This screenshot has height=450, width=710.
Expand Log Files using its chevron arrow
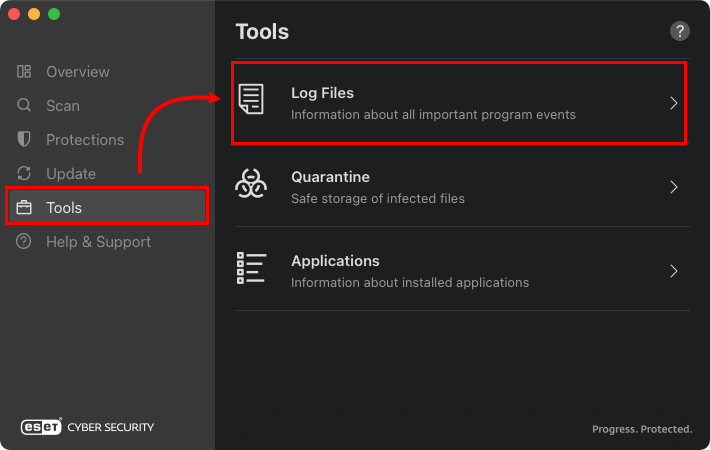point(674,103)
